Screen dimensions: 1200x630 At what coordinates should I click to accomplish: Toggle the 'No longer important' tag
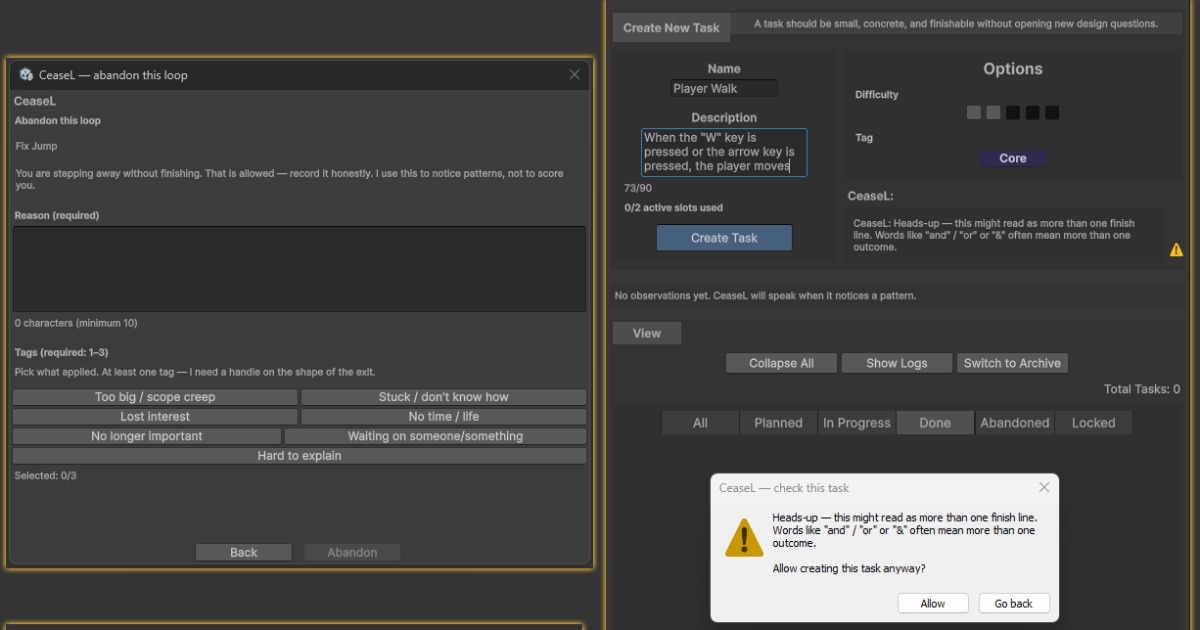click(x=147, y=436)
